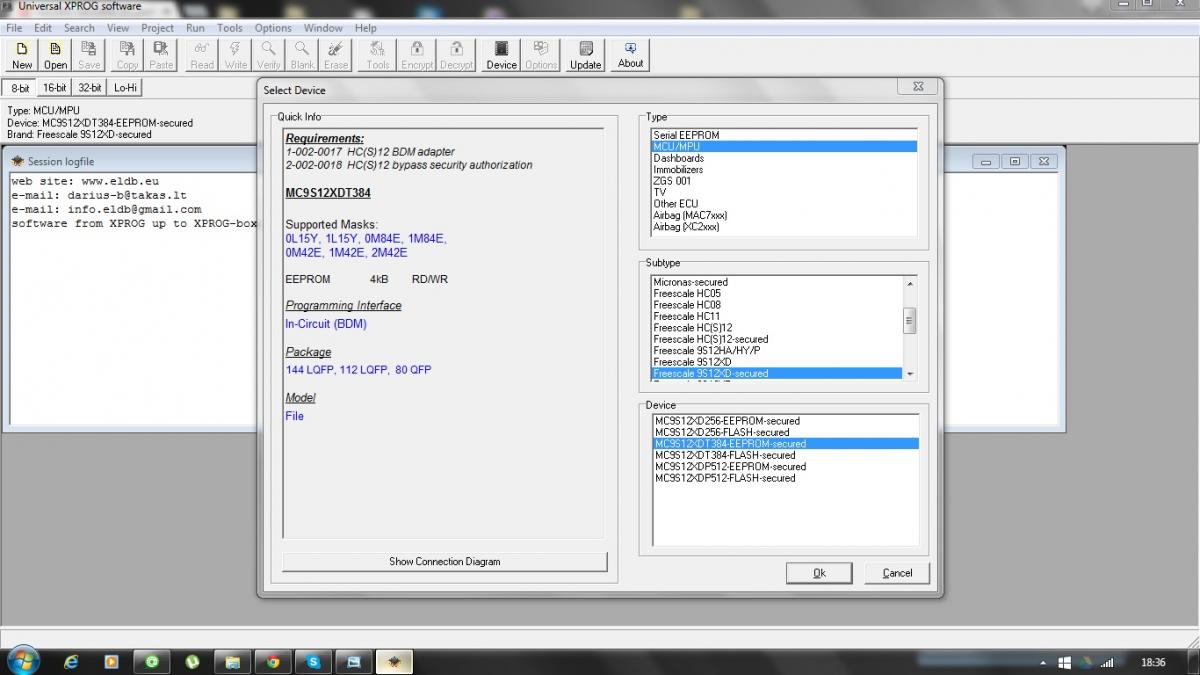
Task: Click the Subtype list scrollbar thumb
Action: coord(910,320)
